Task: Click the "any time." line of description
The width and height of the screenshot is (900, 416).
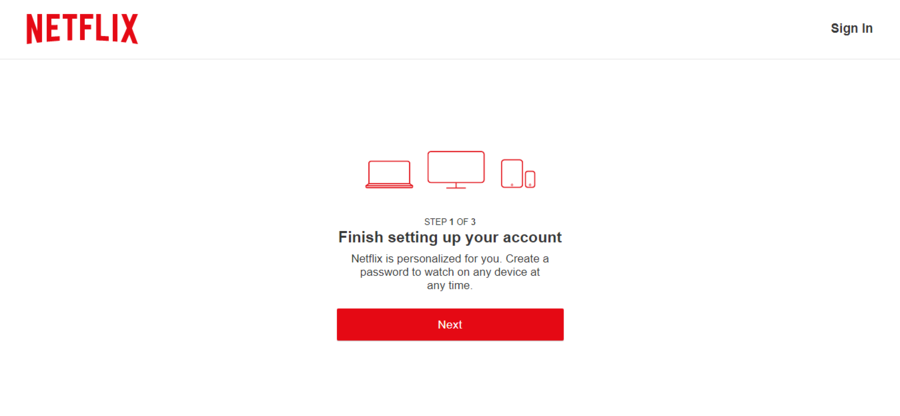Action: tap(450, 286)
